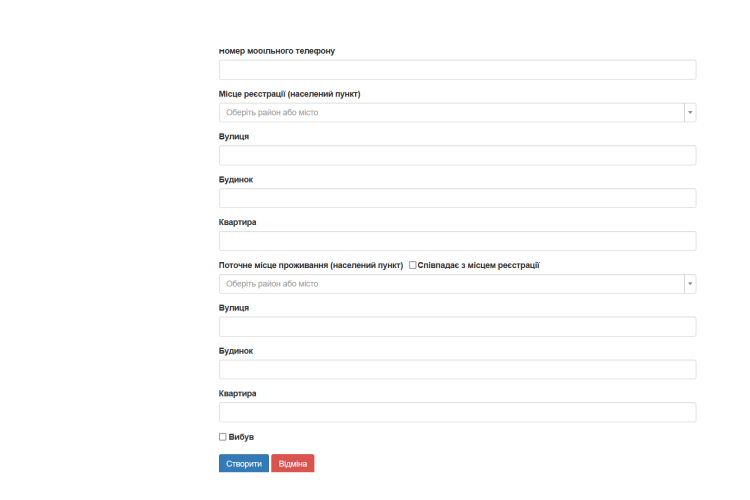
Task: Focus the Квартира field for current residence
Action: tap(457, 412)
